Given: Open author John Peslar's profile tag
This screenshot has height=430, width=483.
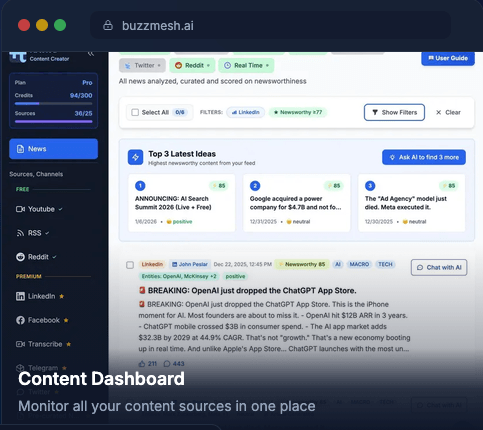Looking at the screenshot, I should tap(190, 264).
